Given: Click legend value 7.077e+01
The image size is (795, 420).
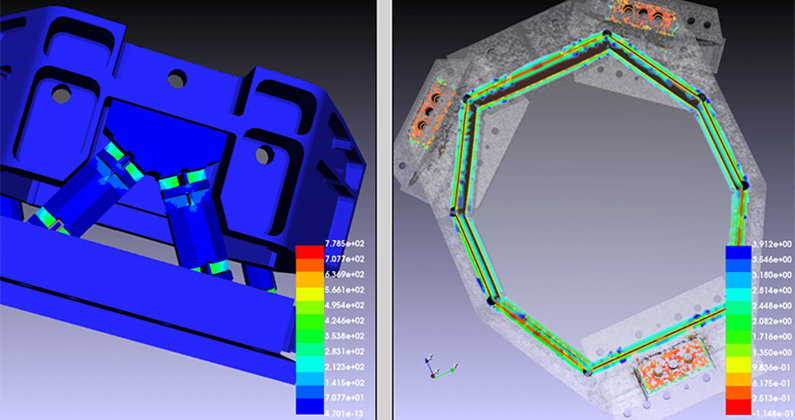Looking at the screenshot, I should [345, 398].
